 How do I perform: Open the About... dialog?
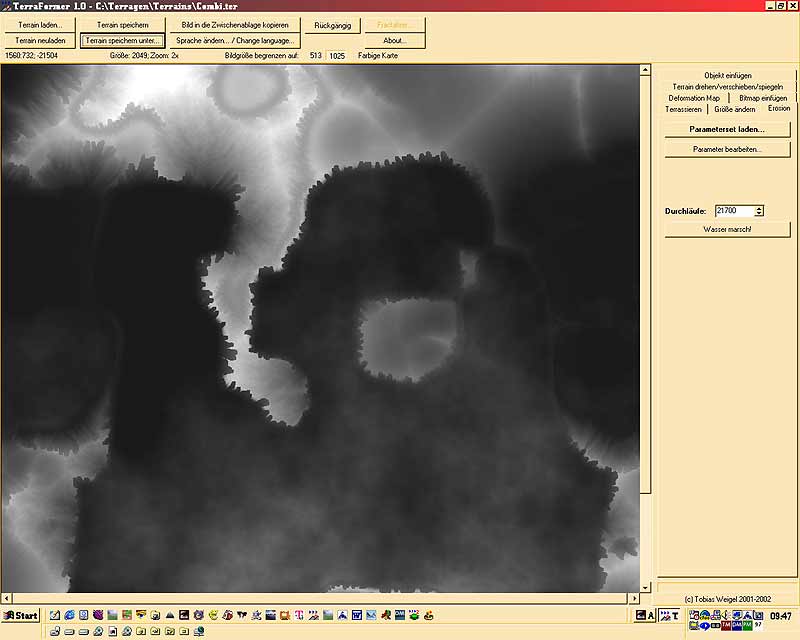coord(393,41)
